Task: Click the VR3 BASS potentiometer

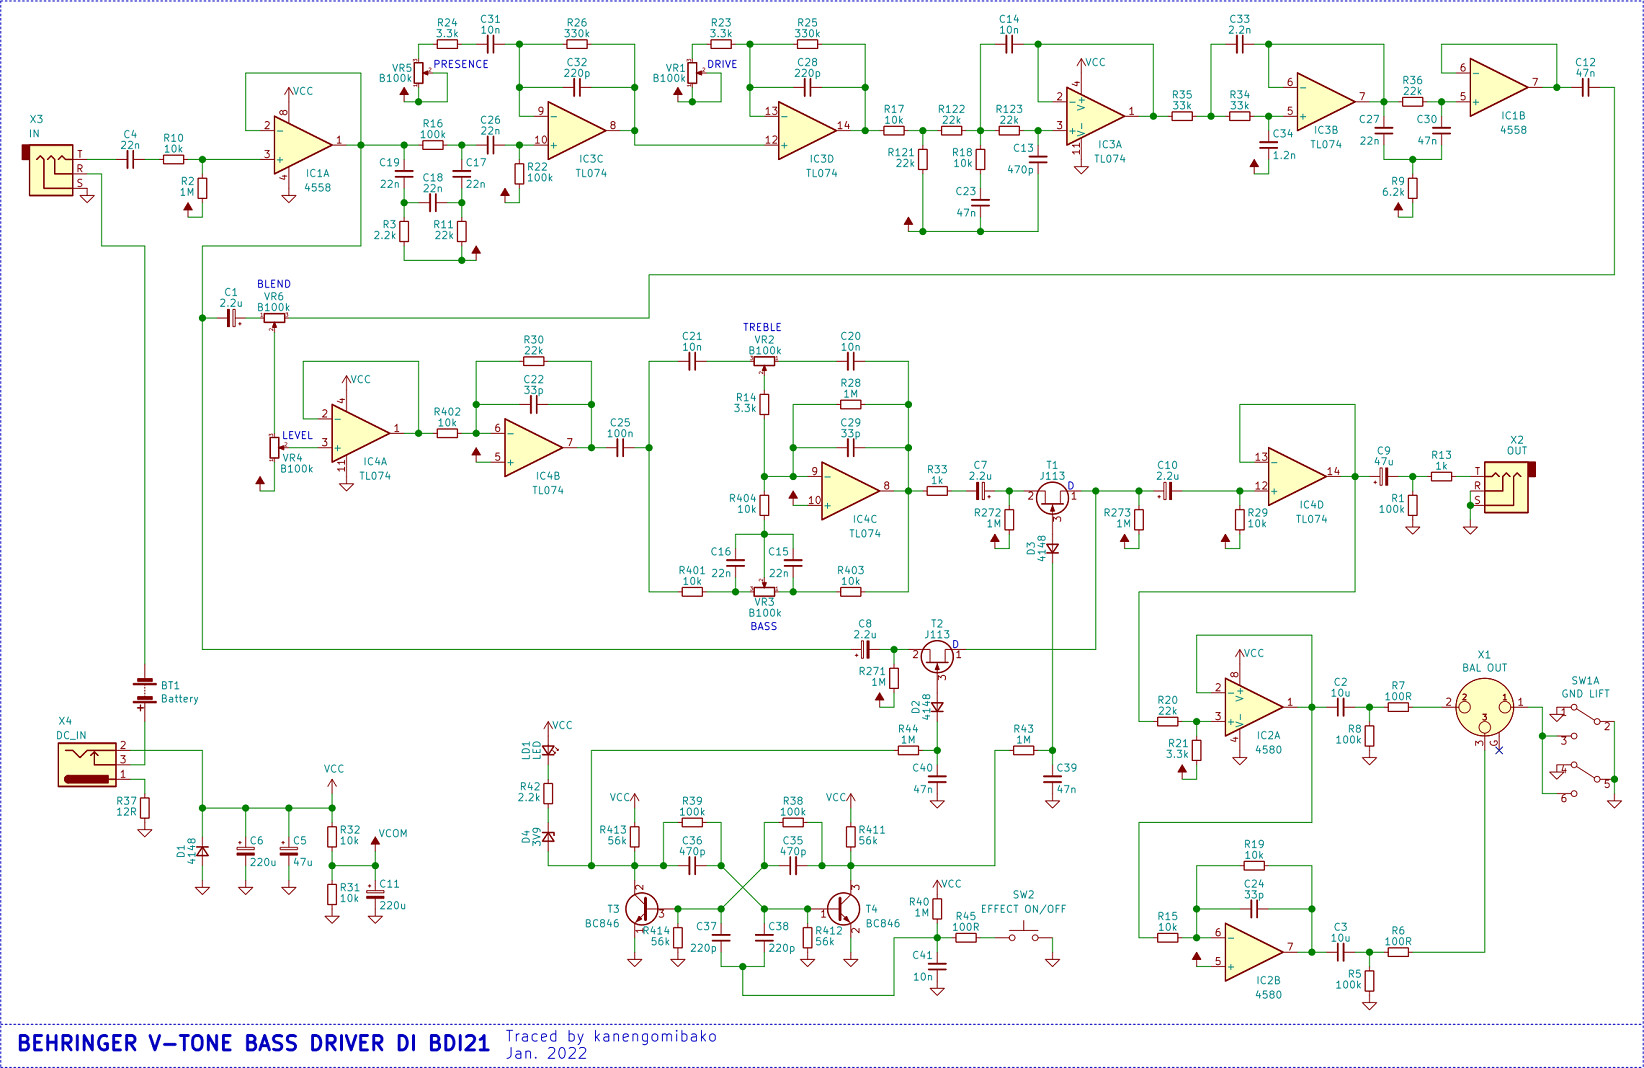Action: (764, 590)
